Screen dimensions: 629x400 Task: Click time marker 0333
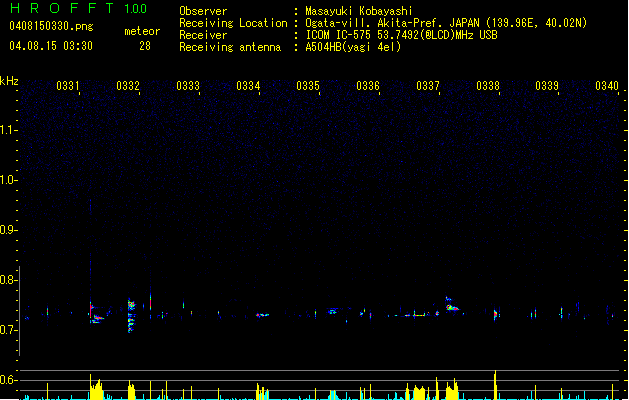(x=188, y=86)
